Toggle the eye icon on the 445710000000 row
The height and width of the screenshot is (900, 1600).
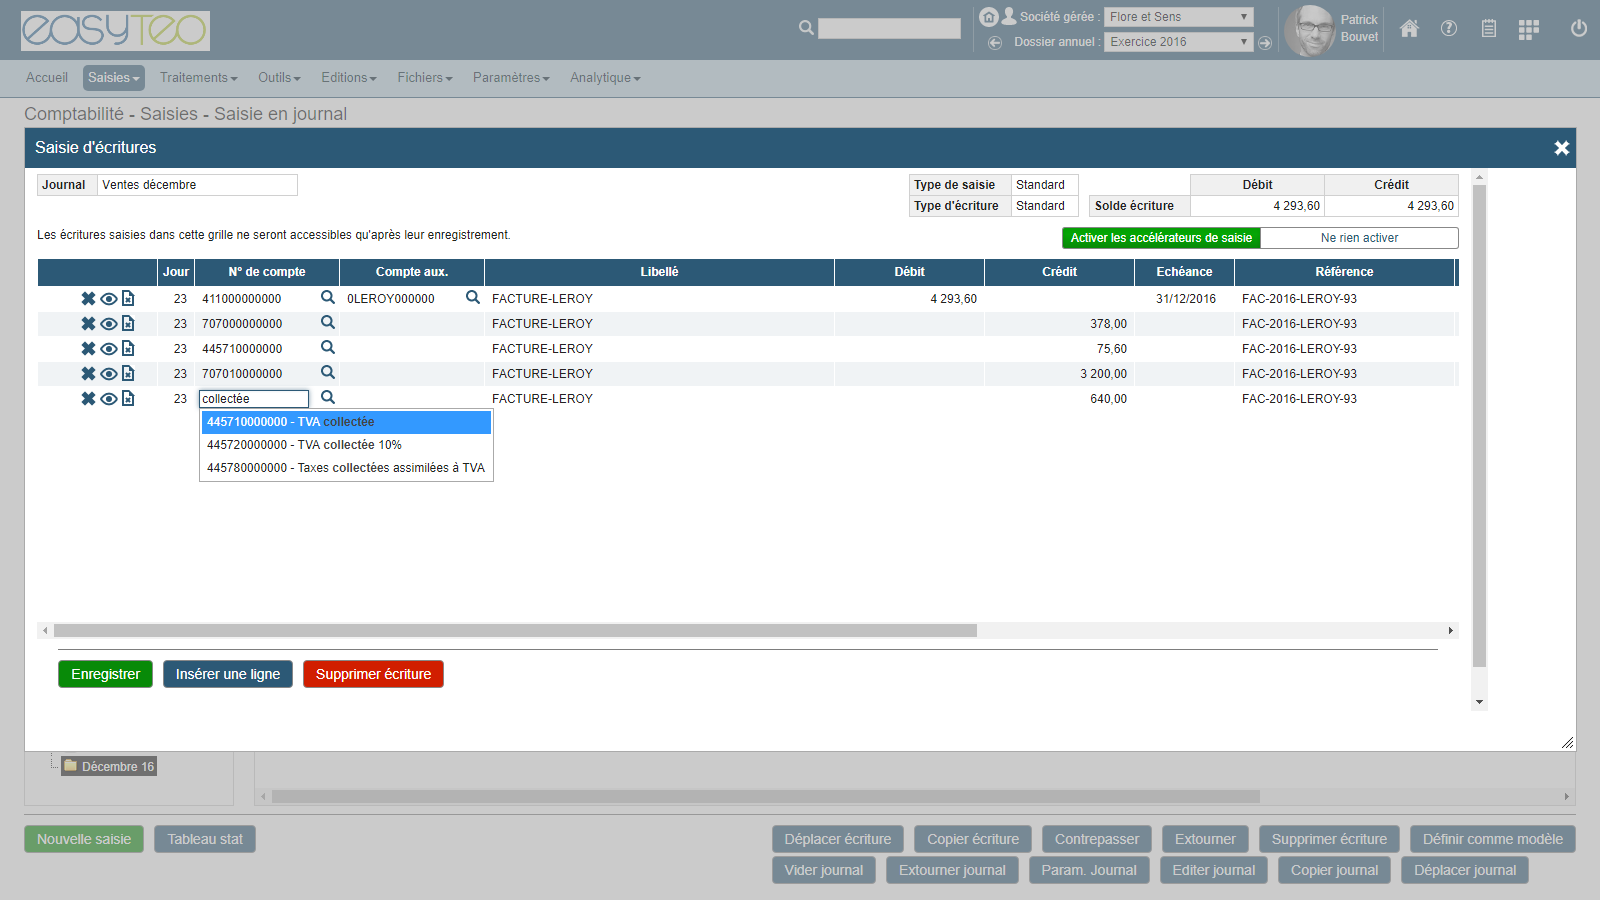point(108,349)
